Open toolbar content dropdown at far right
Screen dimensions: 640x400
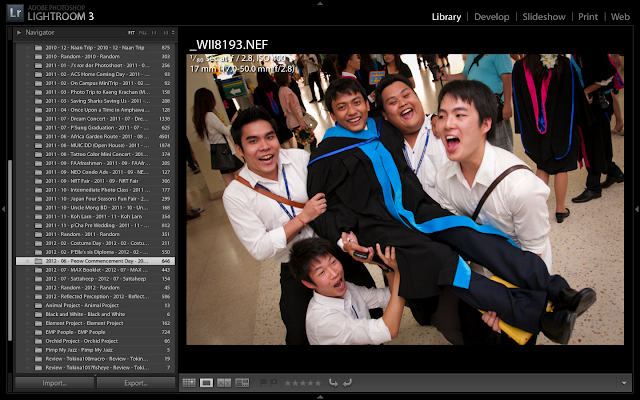(623, 382)
